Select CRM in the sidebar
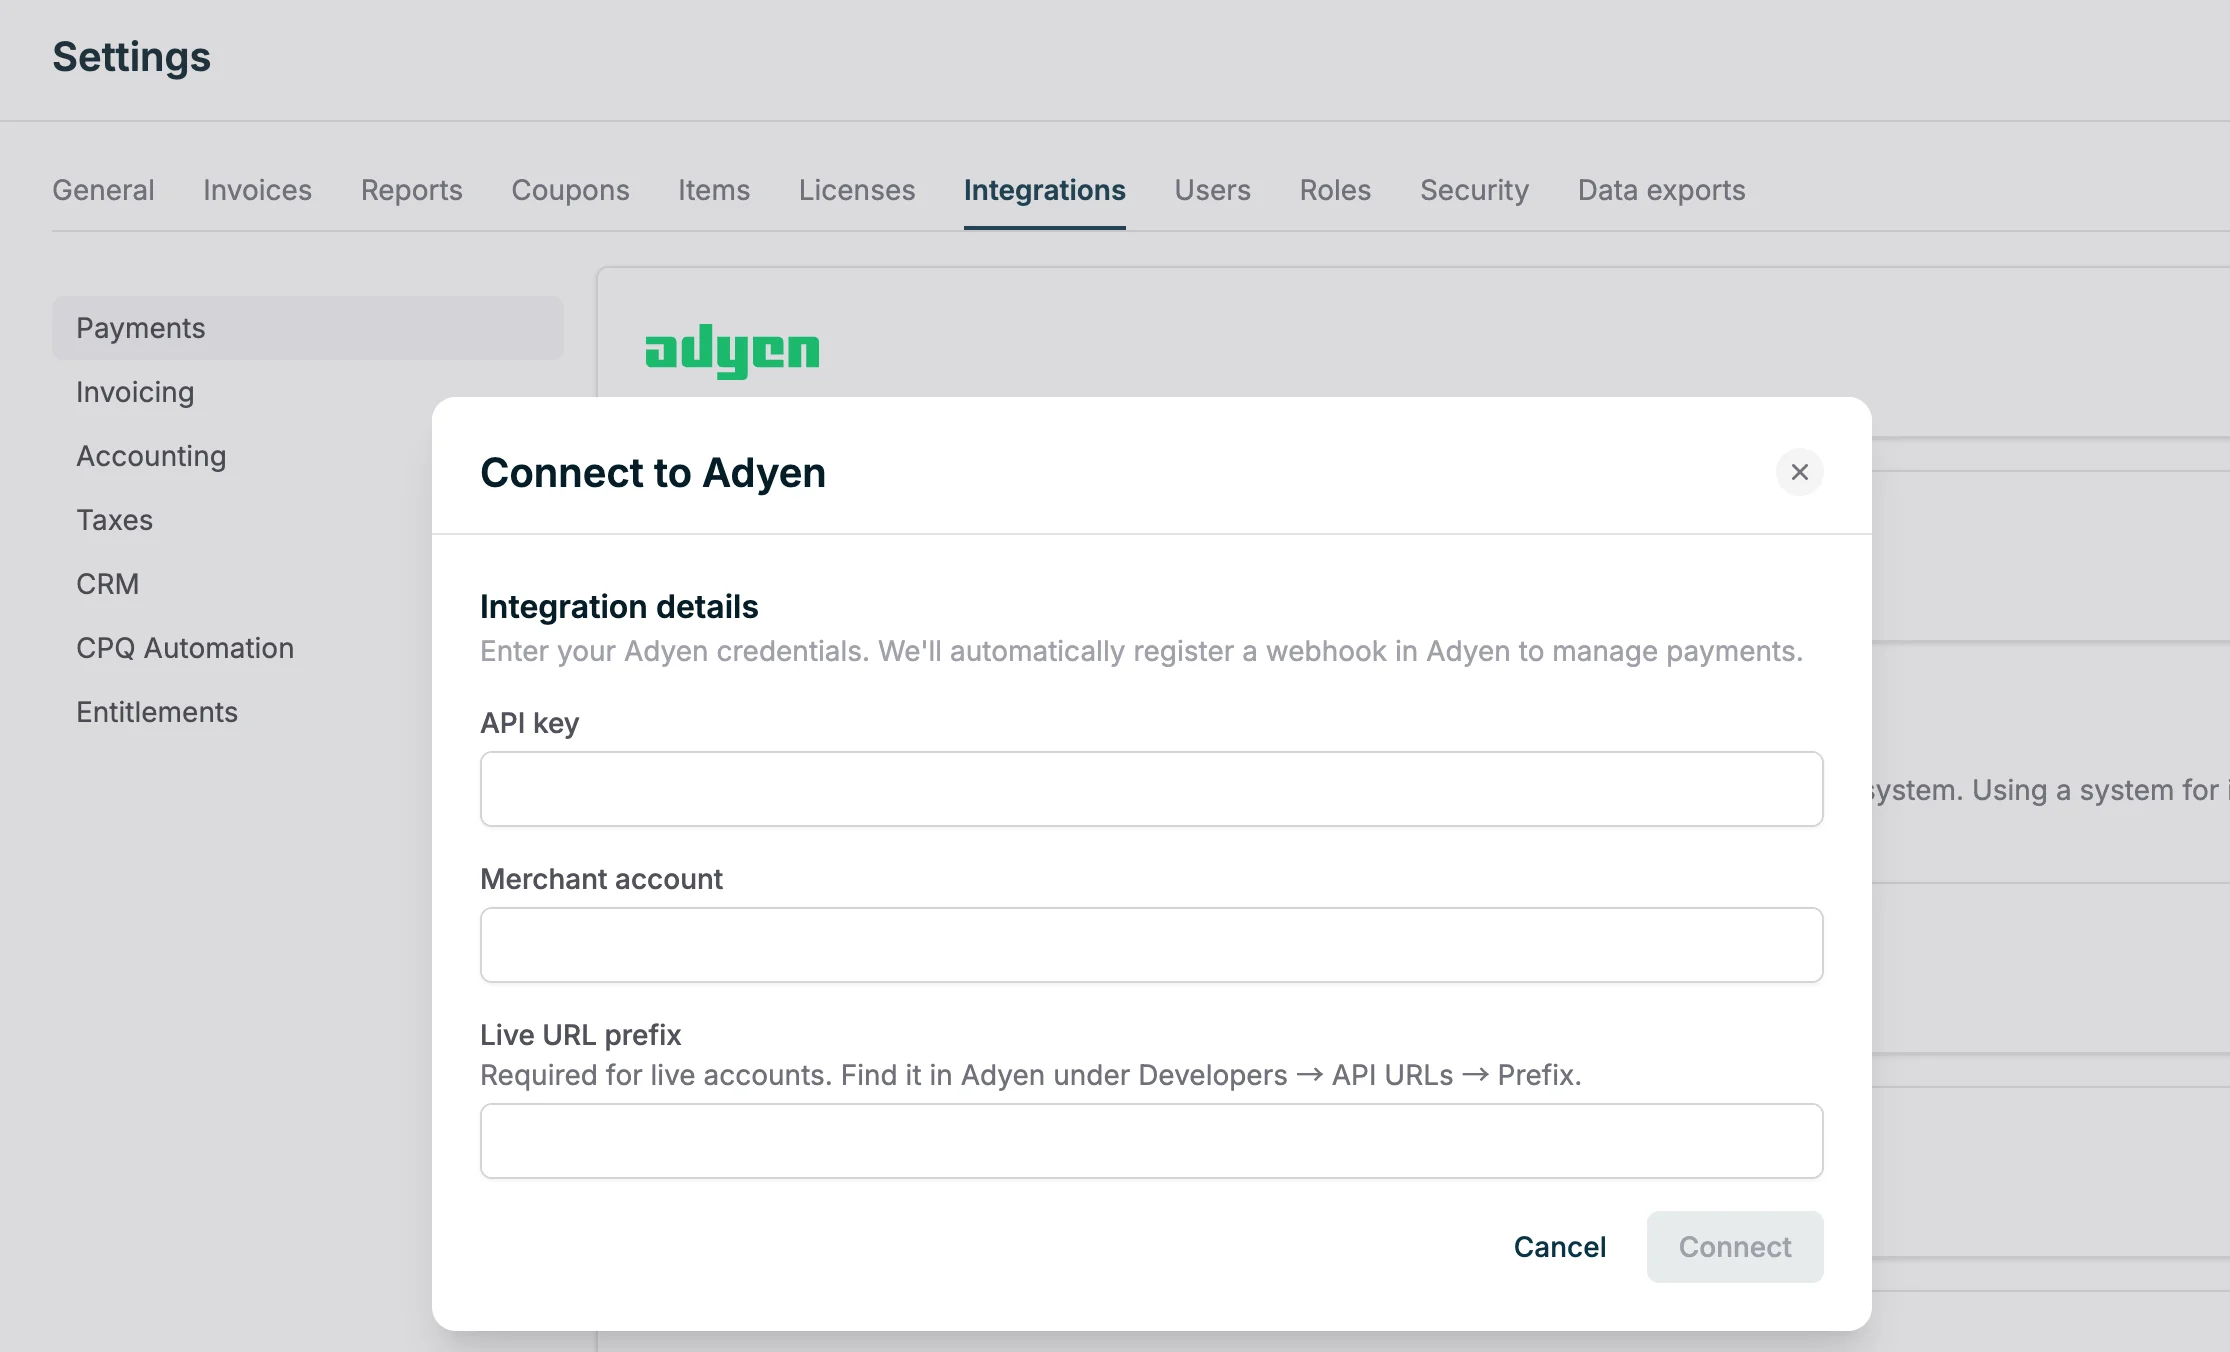Screen dimensions: 2230x1352 point(107,584)
